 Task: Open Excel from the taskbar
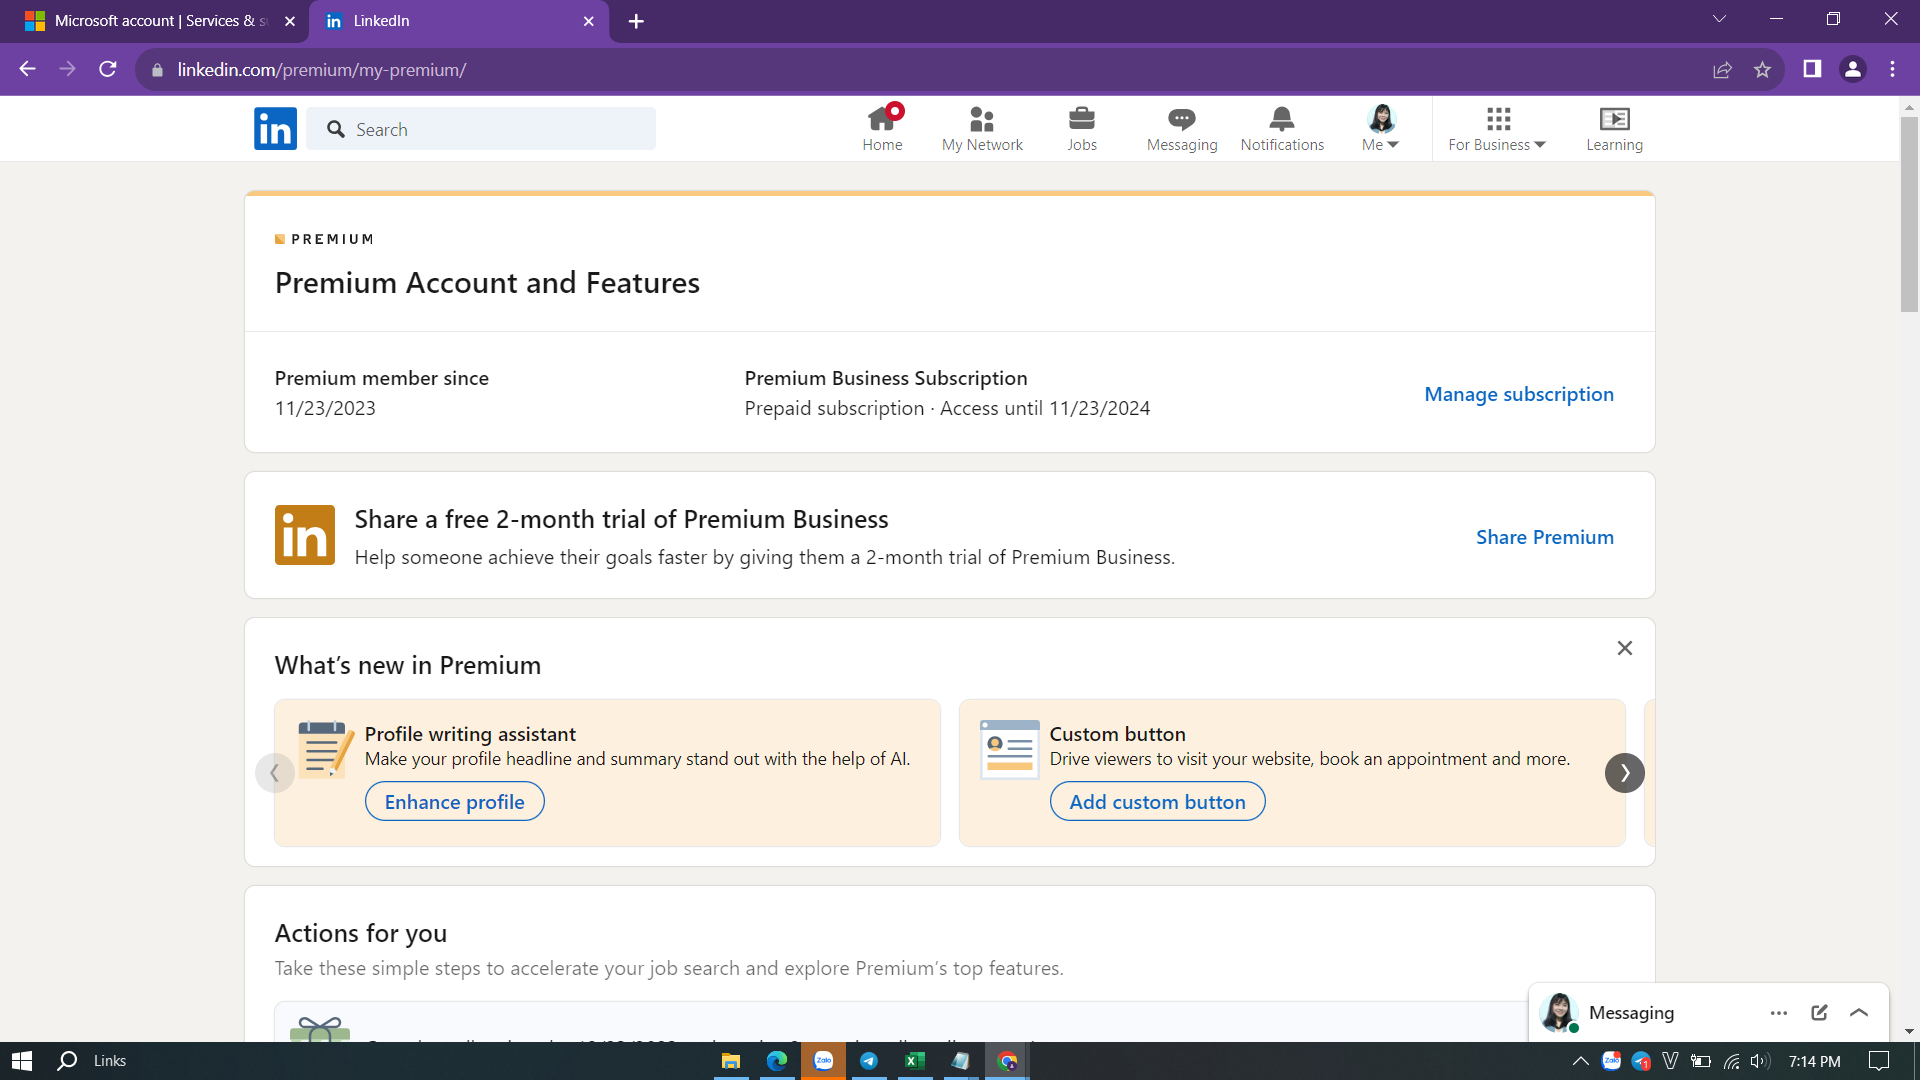click(915, 1061)
